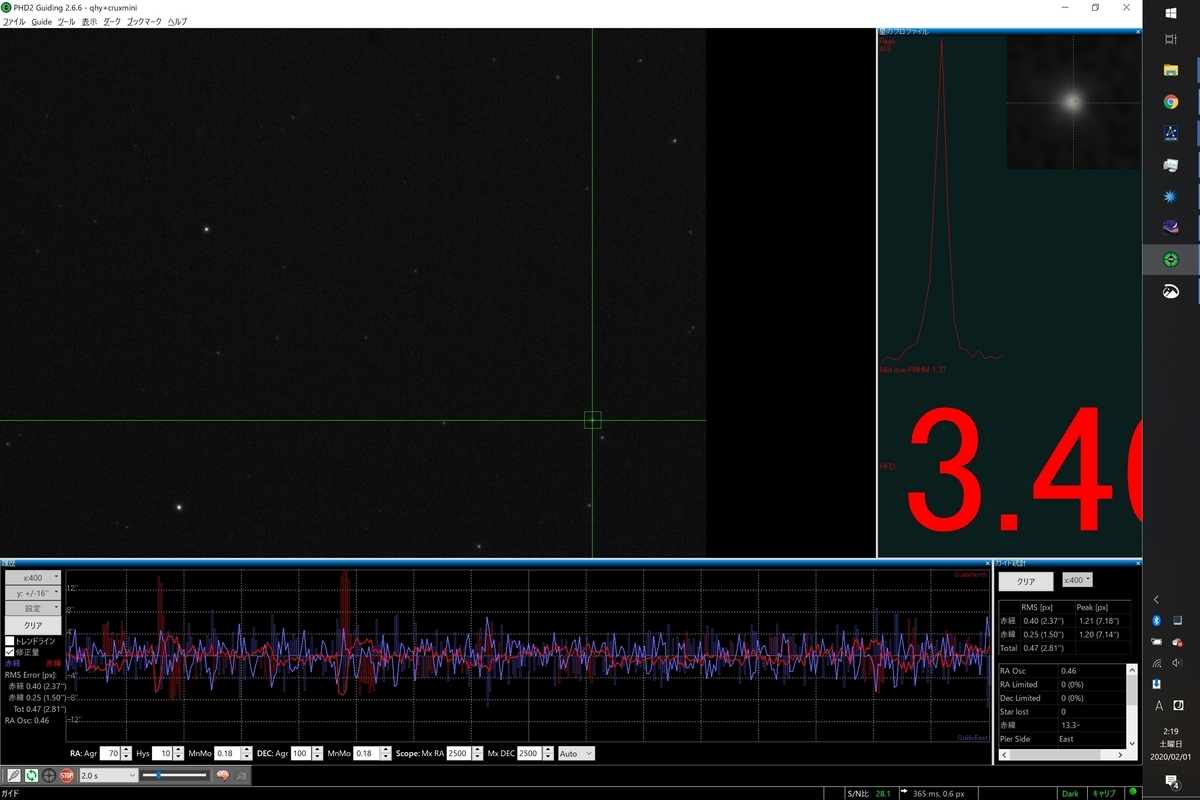Open the ASCOM app in taskbar

click(x=1171, y=132)
